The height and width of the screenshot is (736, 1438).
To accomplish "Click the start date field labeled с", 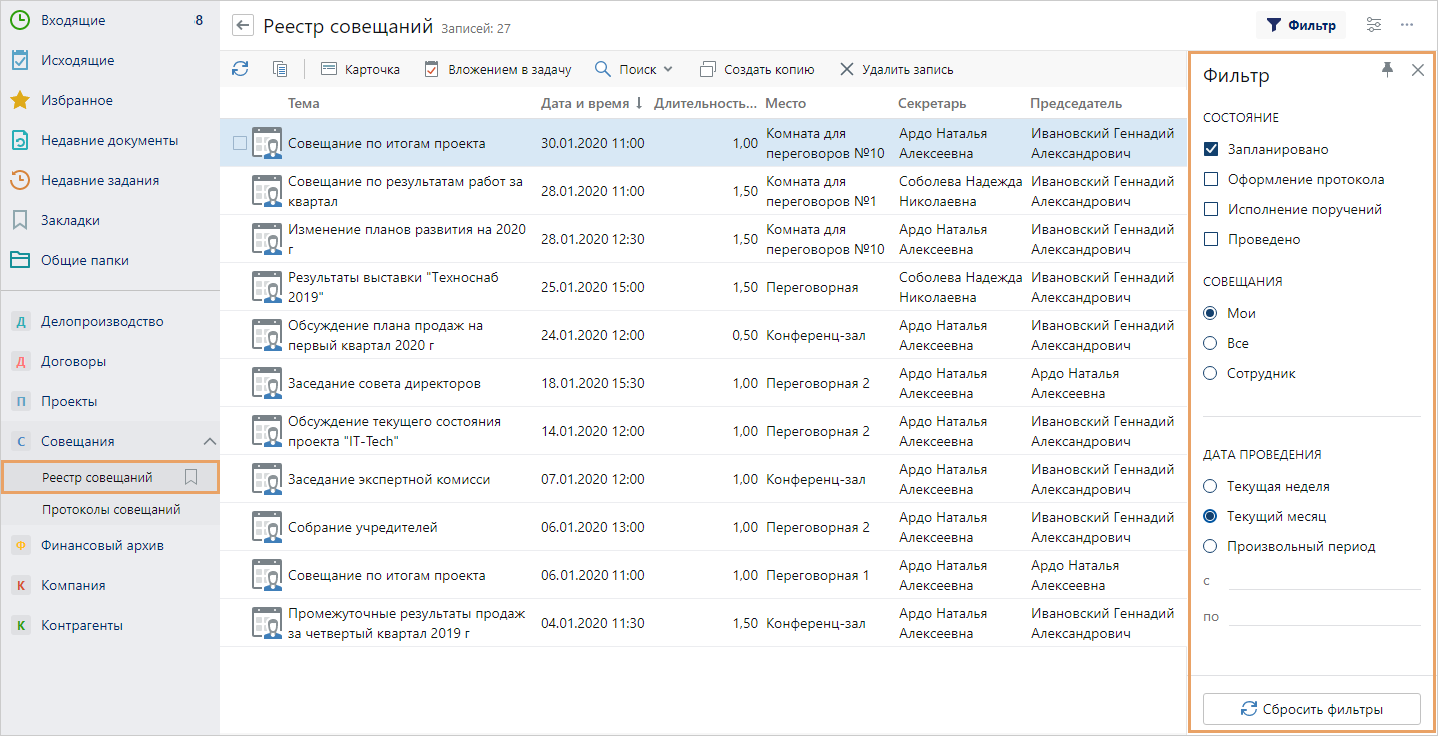I will 1323,580.
